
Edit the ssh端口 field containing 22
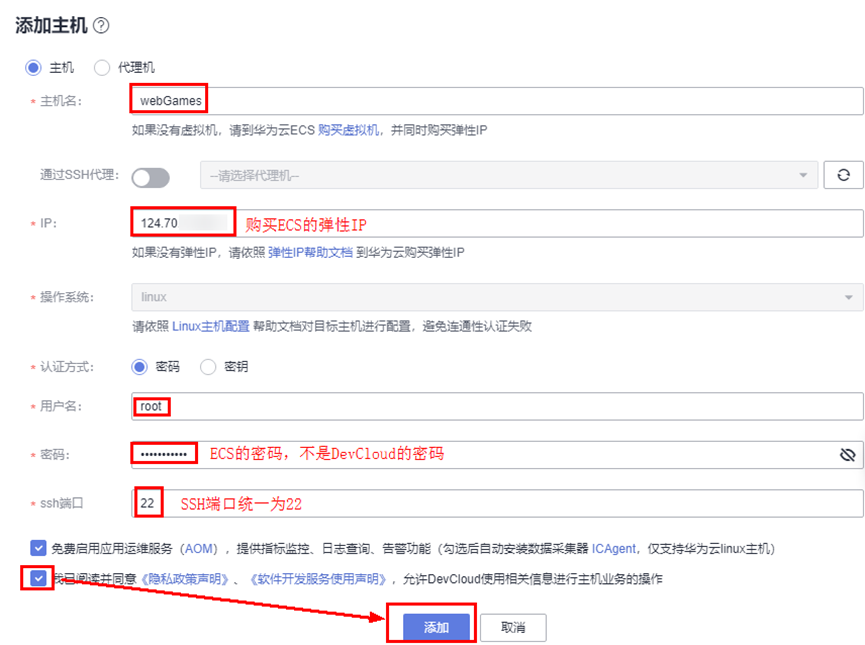(497, 503)
